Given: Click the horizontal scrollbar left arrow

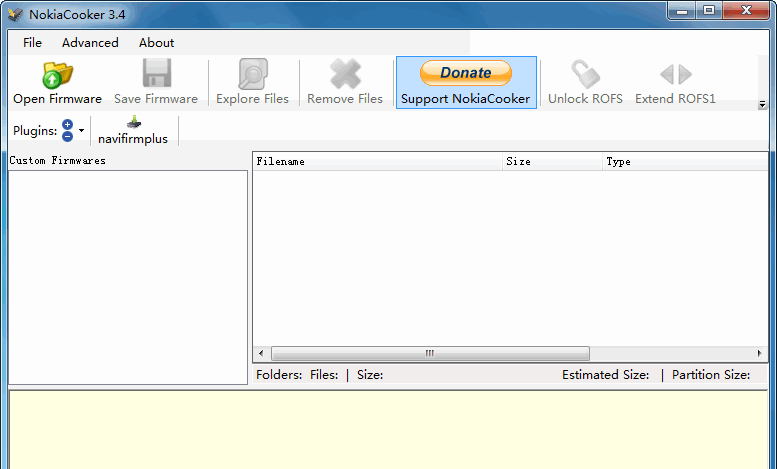Looking at the screenshot, I should tap(261, 353).
